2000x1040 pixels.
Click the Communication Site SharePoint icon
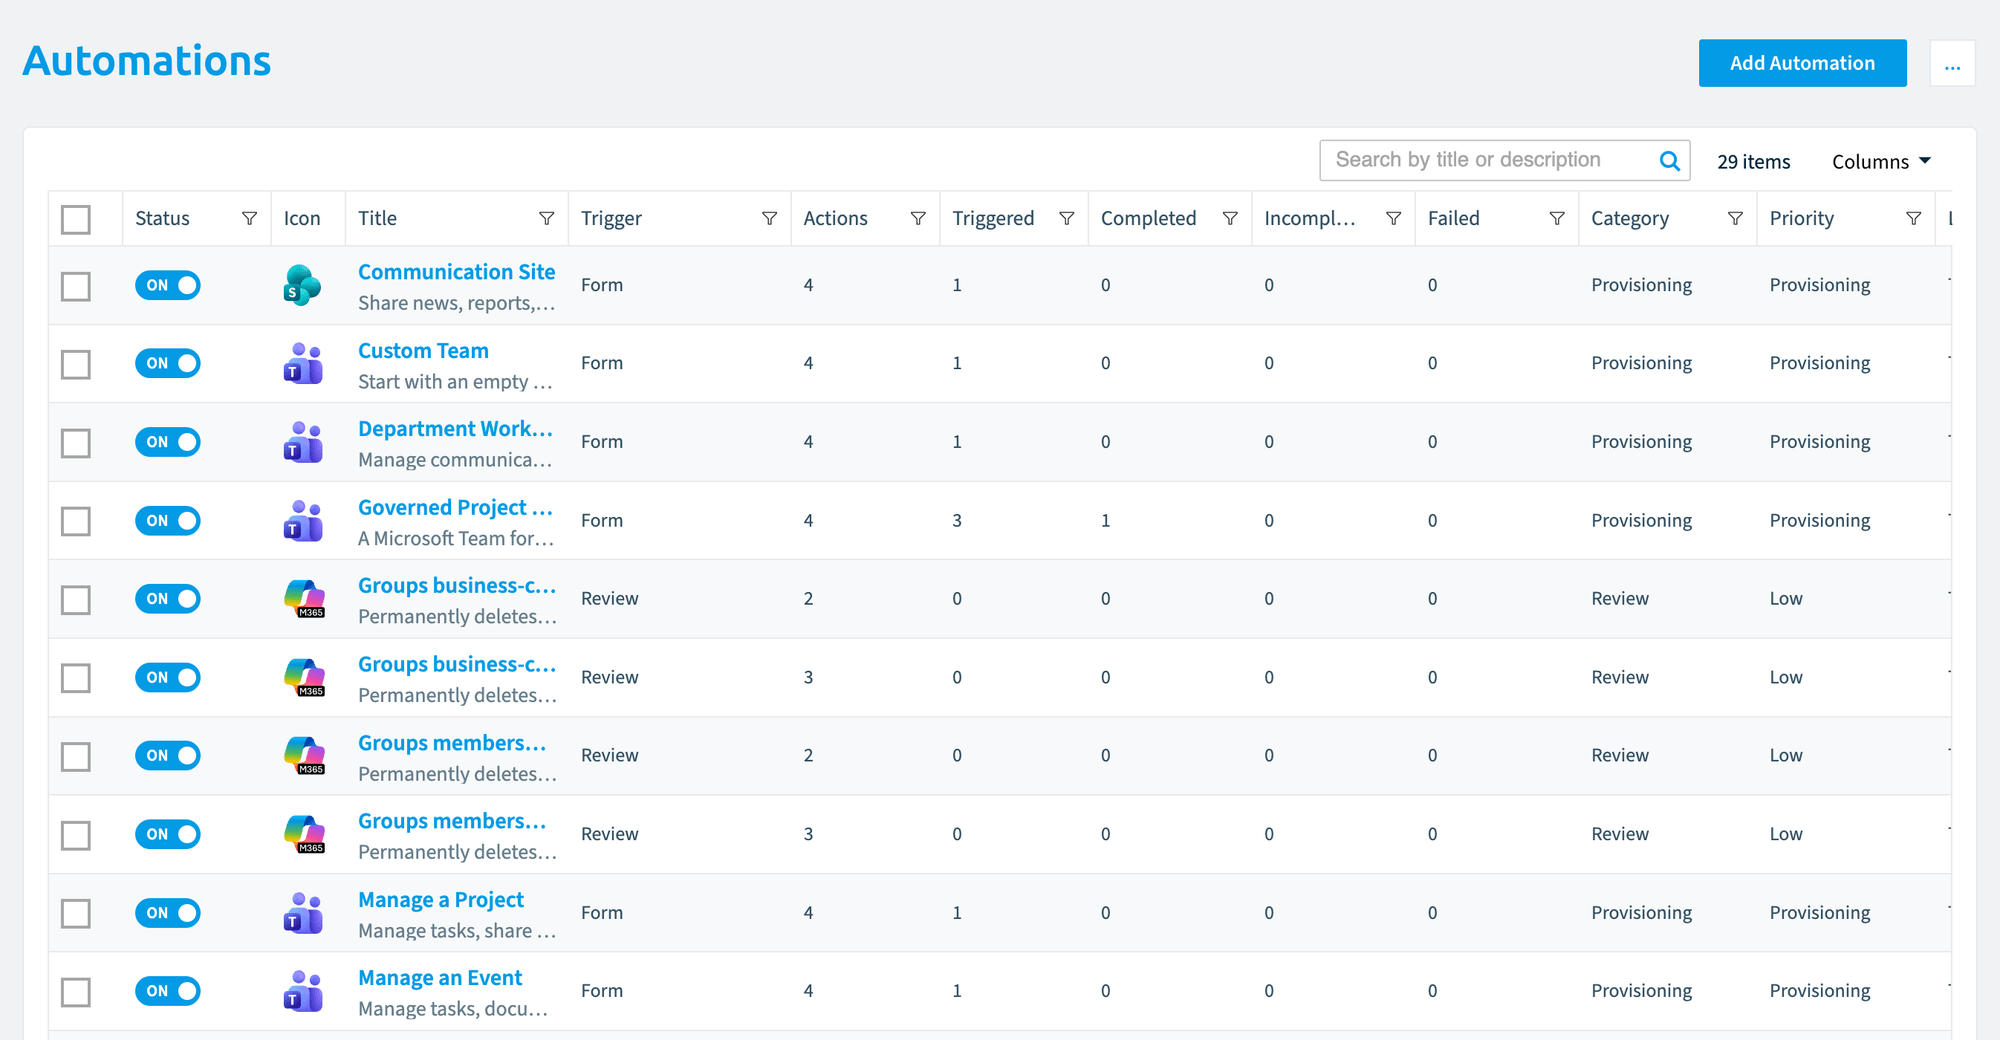point(302,285)
